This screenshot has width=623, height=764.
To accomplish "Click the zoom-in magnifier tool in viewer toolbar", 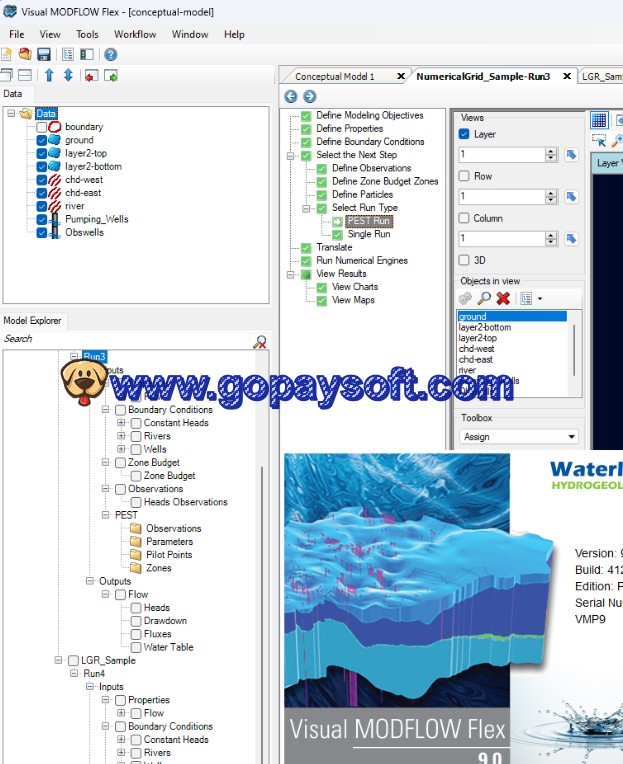I will point(617,141).
